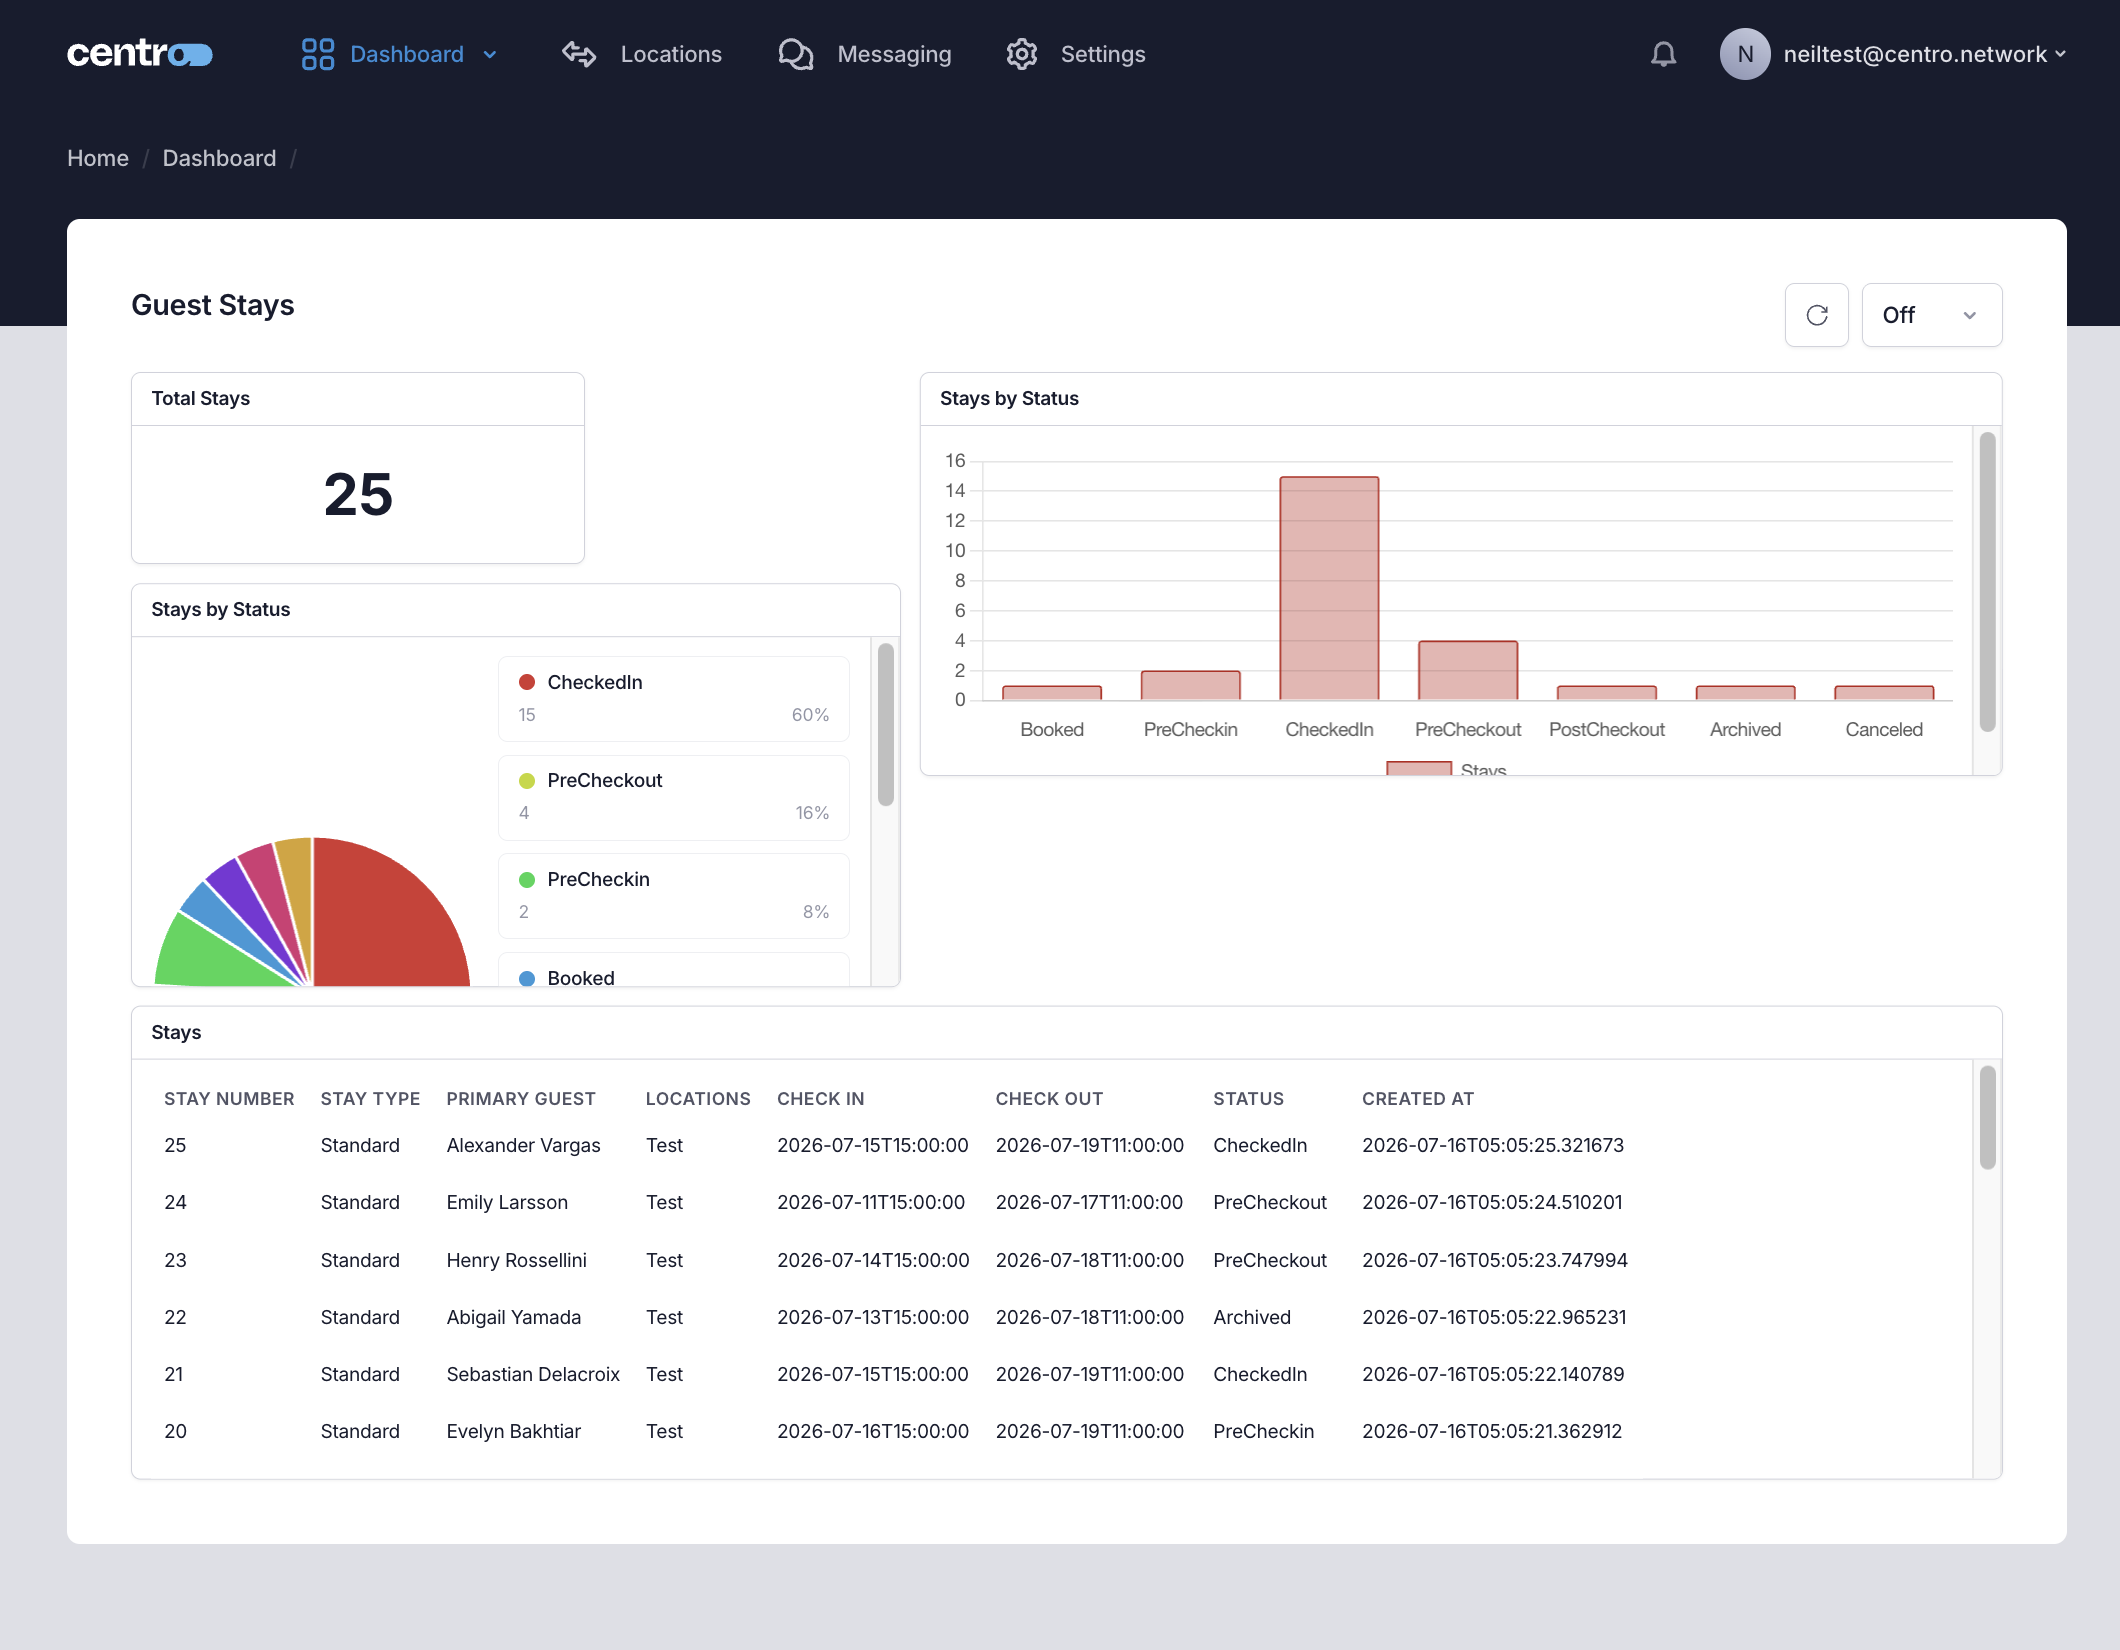
Task: Click the CHECK IN column header
Action: pos(821,1099)
